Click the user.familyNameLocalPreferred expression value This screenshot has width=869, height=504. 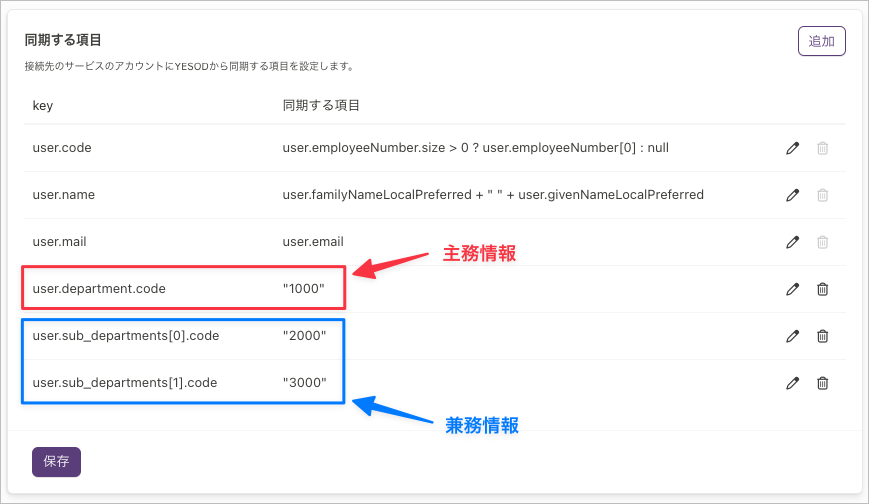click(493, 195)
